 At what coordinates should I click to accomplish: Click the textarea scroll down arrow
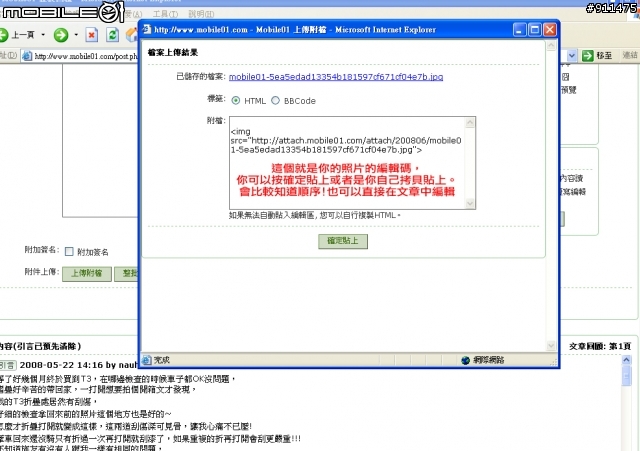[470, 203]
